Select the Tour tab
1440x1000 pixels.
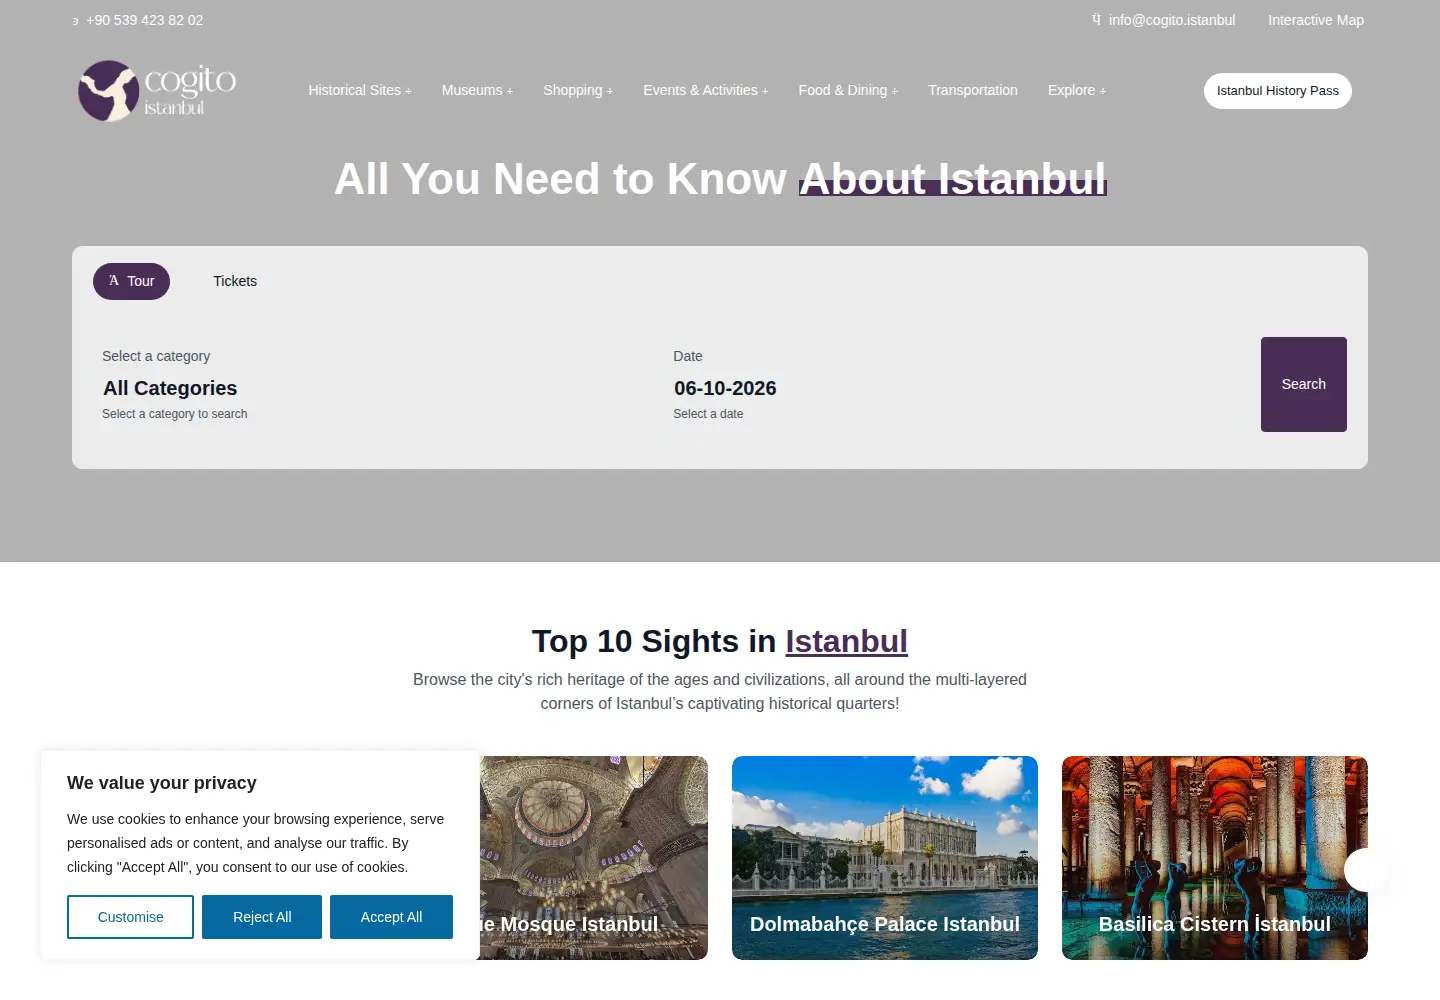tap(131, 281)
